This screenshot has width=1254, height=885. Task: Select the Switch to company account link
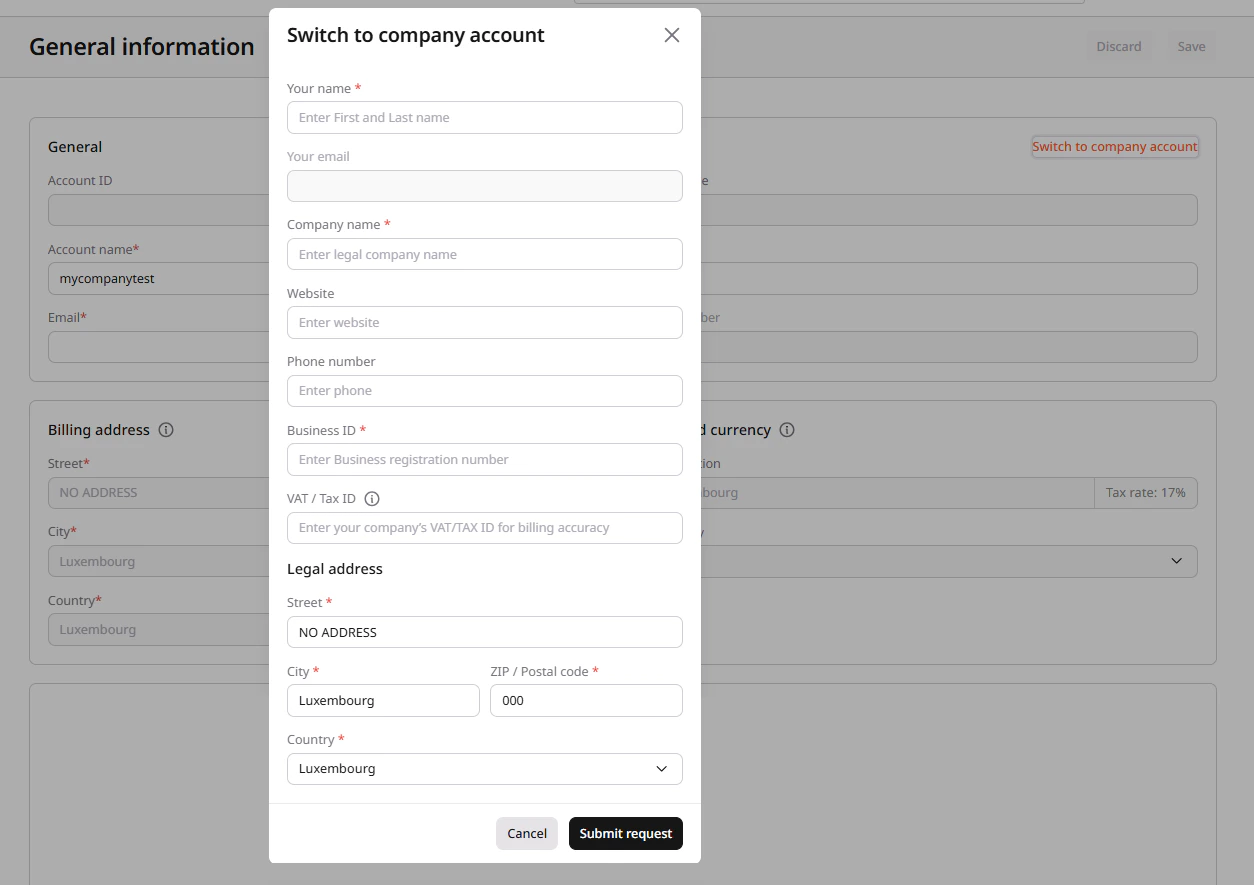1114,146
